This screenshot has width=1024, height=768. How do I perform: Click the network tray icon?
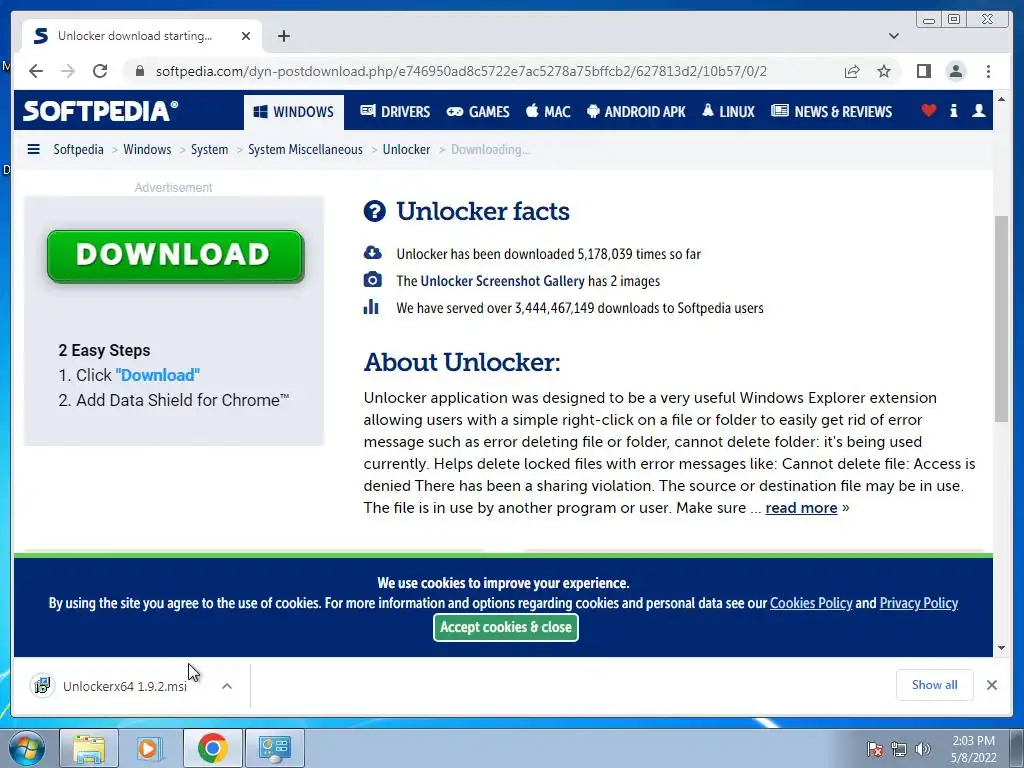tap(899, 749)
